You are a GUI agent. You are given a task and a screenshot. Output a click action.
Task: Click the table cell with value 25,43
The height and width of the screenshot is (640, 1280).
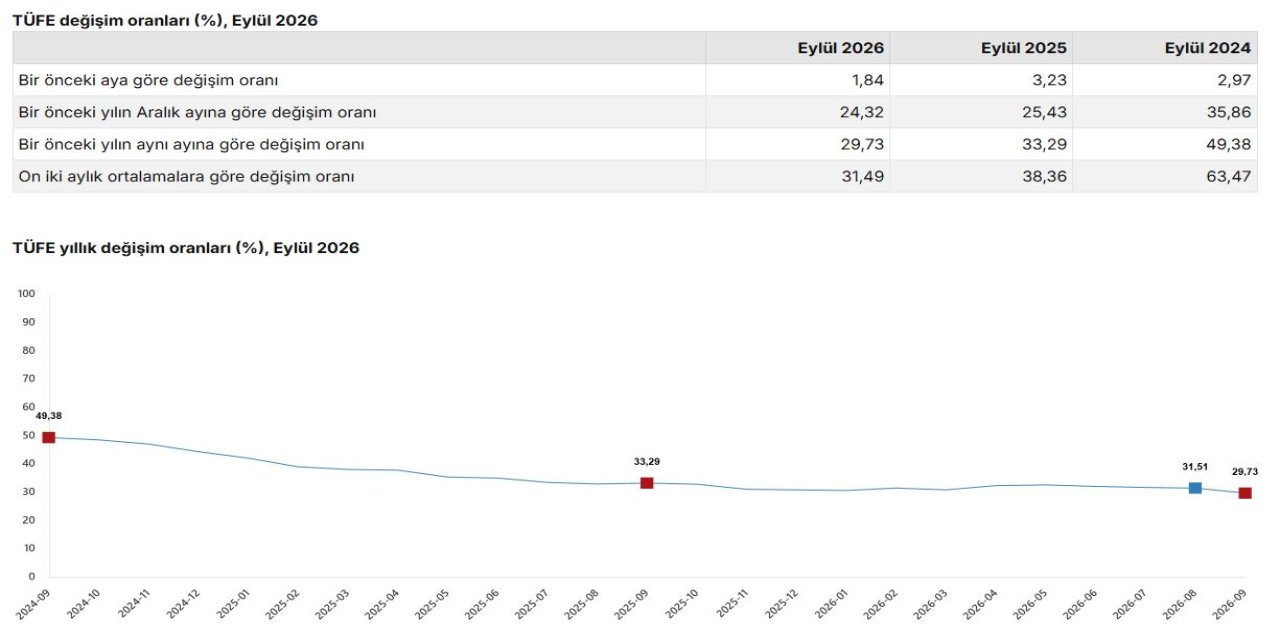click(x=981, y=112)
